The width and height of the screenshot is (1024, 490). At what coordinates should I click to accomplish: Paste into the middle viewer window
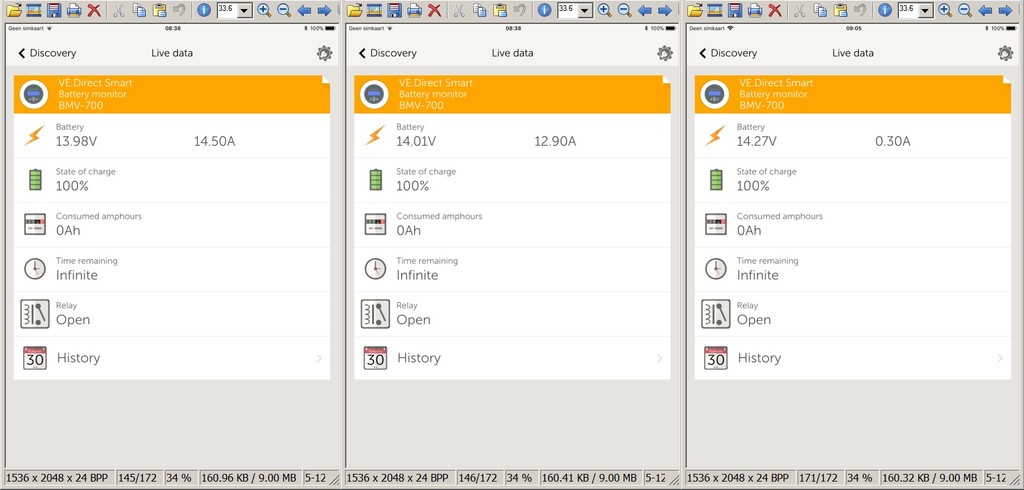(500, 10)
